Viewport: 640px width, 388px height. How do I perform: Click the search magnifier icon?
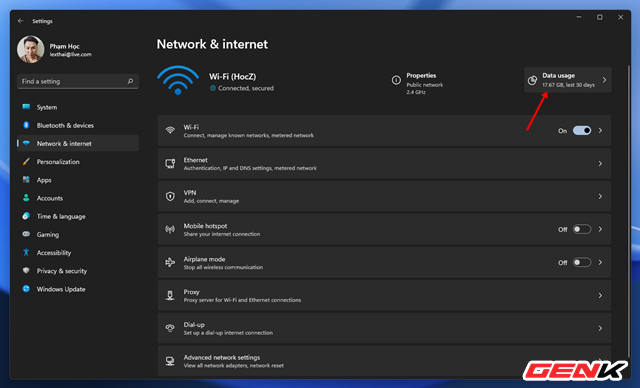[x=130, y=81]
